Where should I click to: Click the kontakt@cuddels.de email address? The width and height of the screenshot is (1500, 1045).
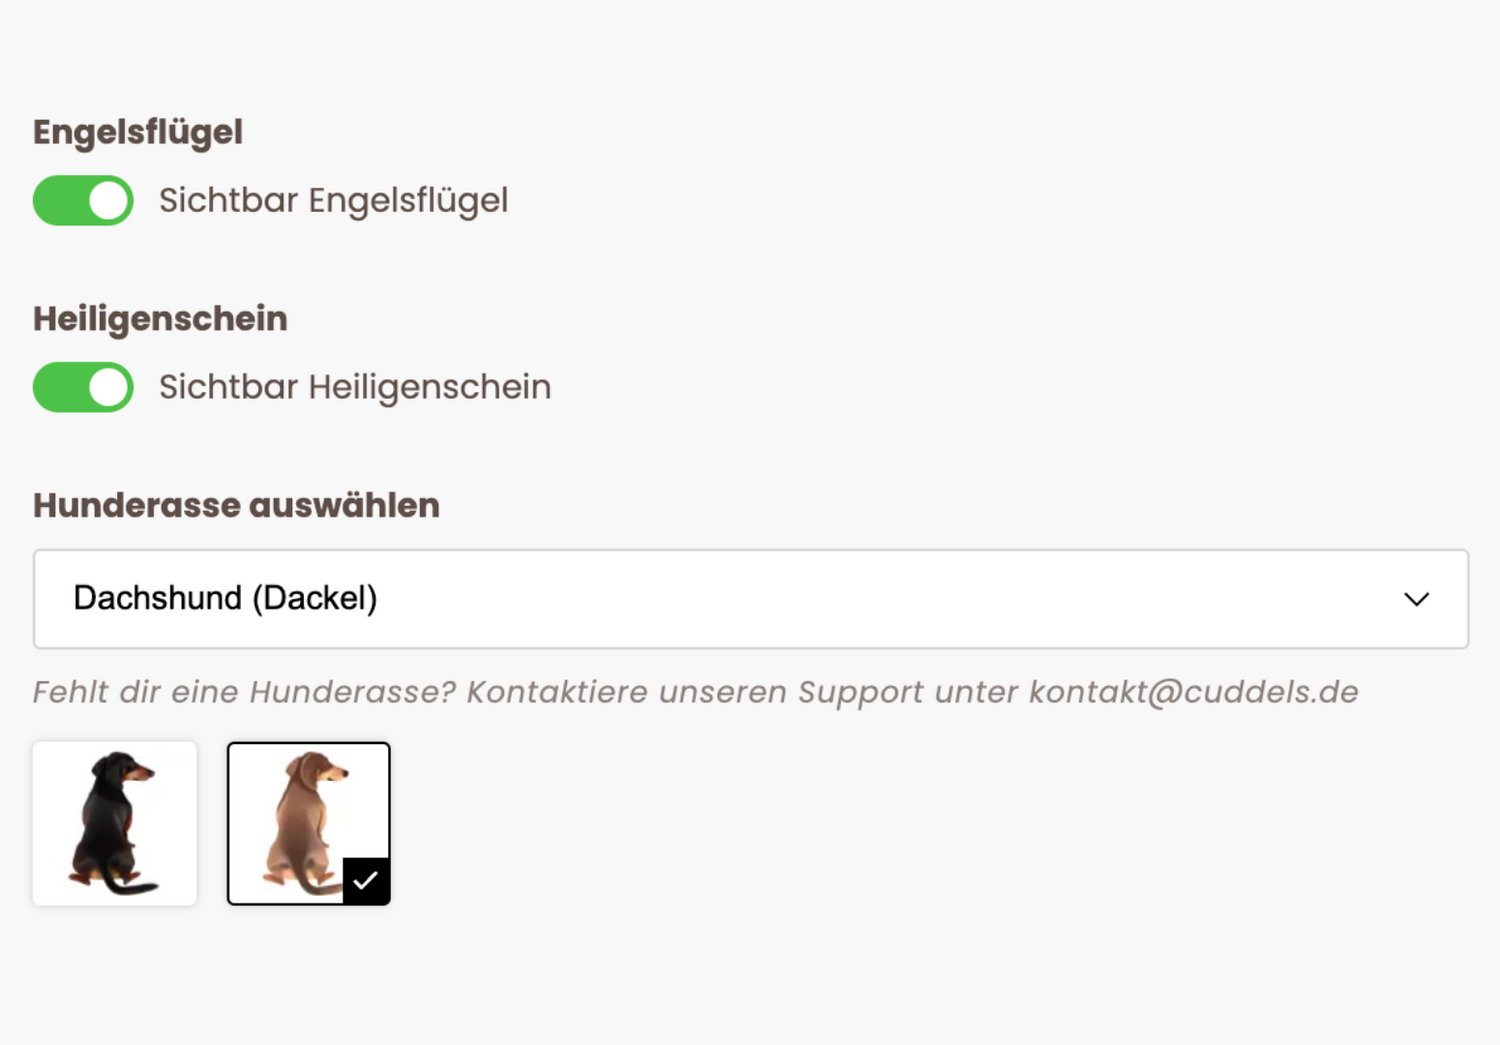point(1194,692)
